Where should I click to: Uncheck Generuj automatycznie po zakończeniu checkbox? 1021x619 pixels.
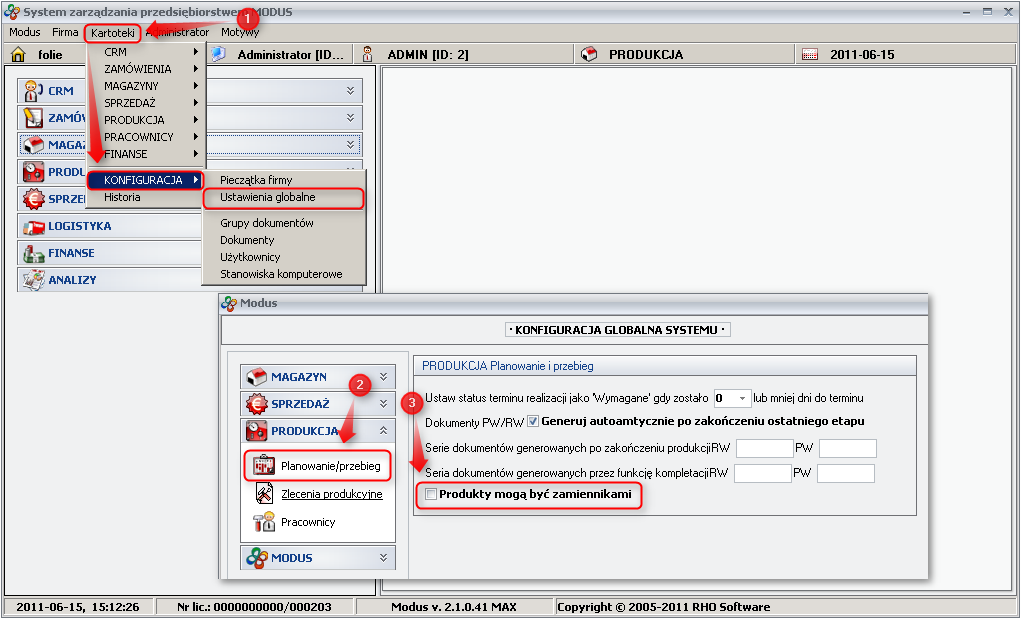tap(533, 421)
